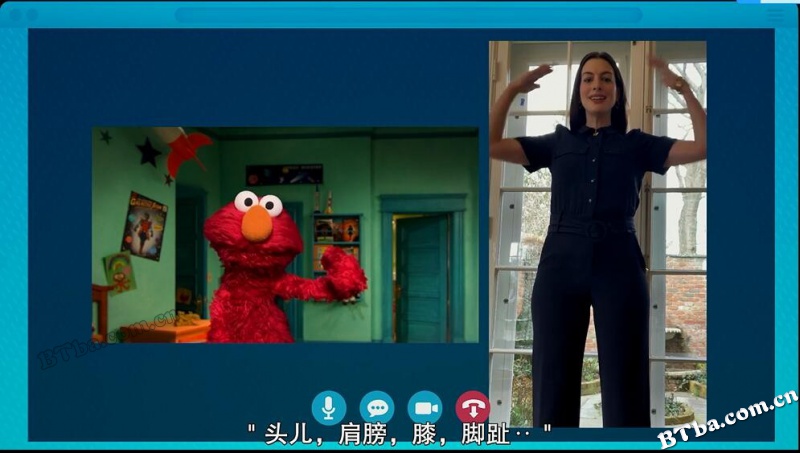Open the chat speech bubble
Image resolution: width=800 pixels, height=453 pixels.
point(377,408)
